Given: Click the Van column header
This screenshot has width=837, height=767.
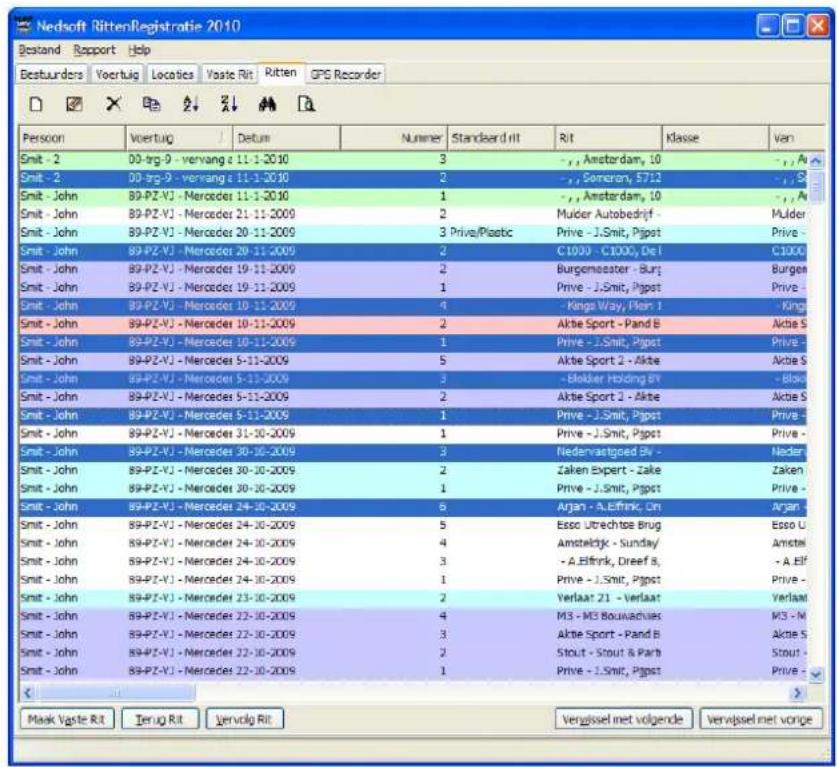Looking at the screenshot, I should click(x=797, y=138).
